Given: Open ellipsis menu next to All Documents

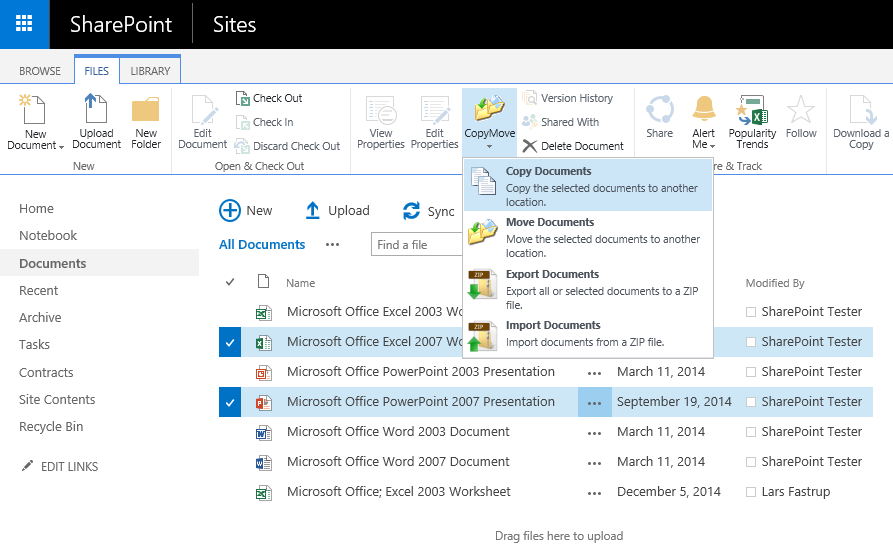Looking at the screenshot, I should [x=332, y=245].
